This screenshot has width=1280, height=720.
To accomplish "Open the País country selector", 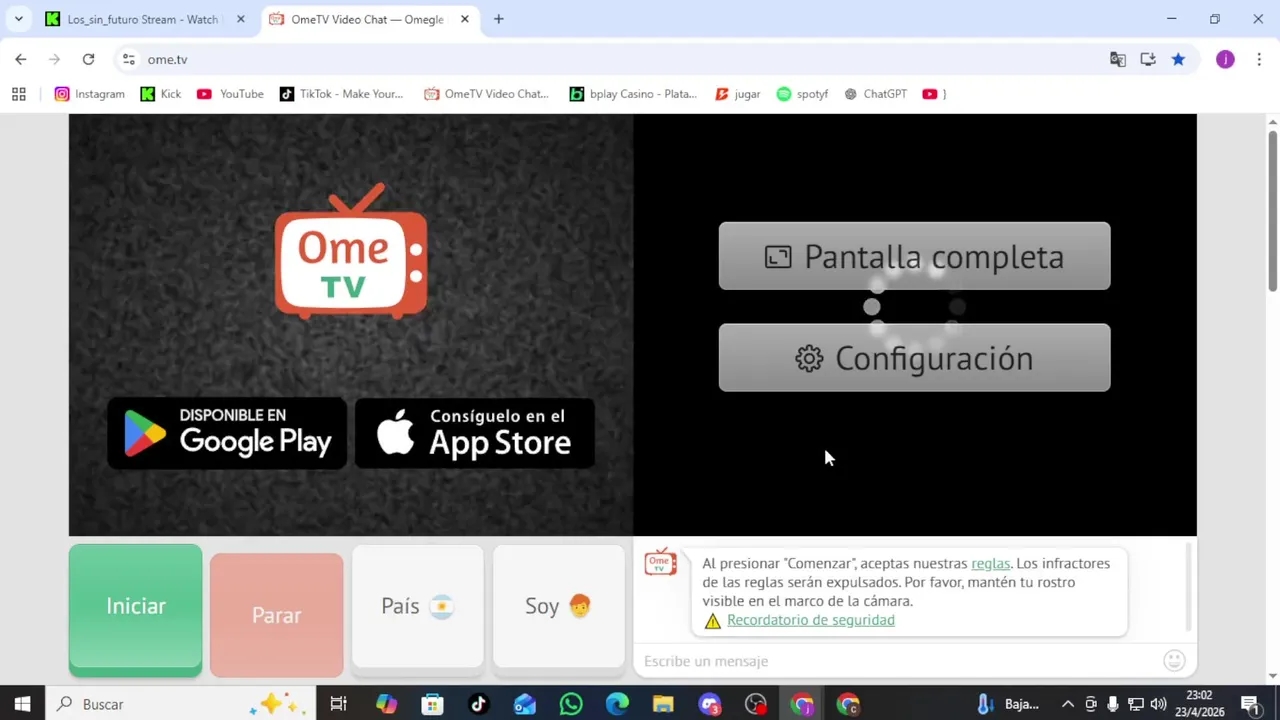I will [418, 606].
